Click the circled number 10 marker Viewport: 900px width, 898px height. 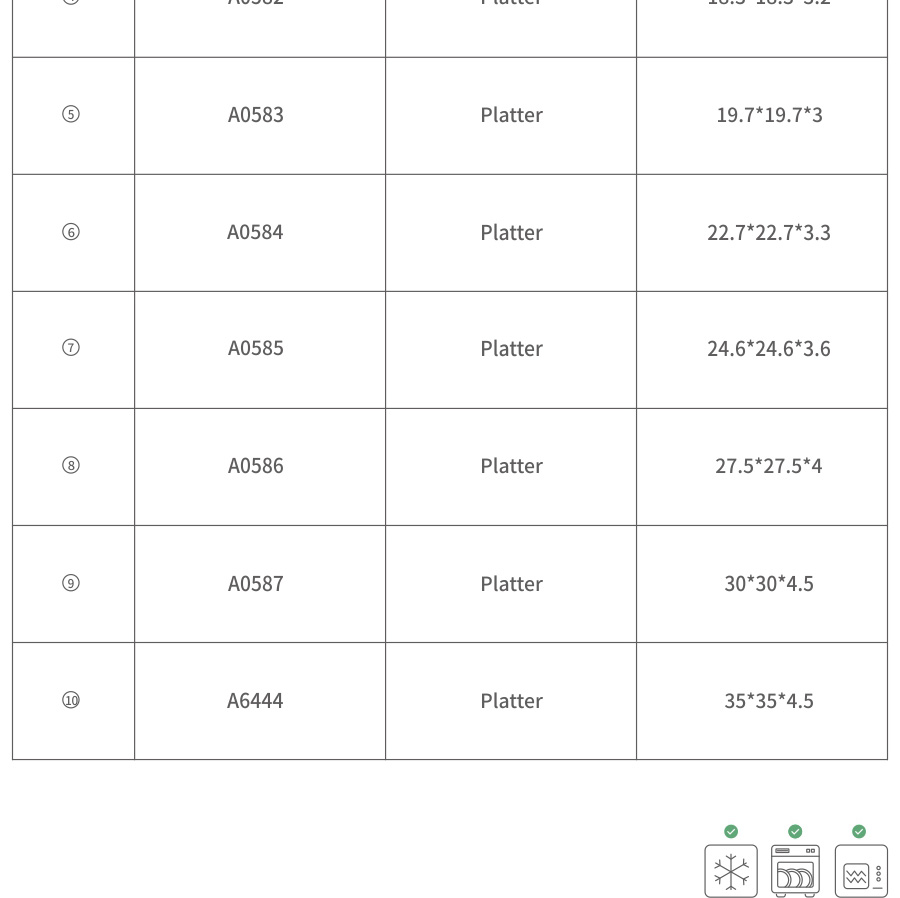pyautogui.click(x=71, y=700)
